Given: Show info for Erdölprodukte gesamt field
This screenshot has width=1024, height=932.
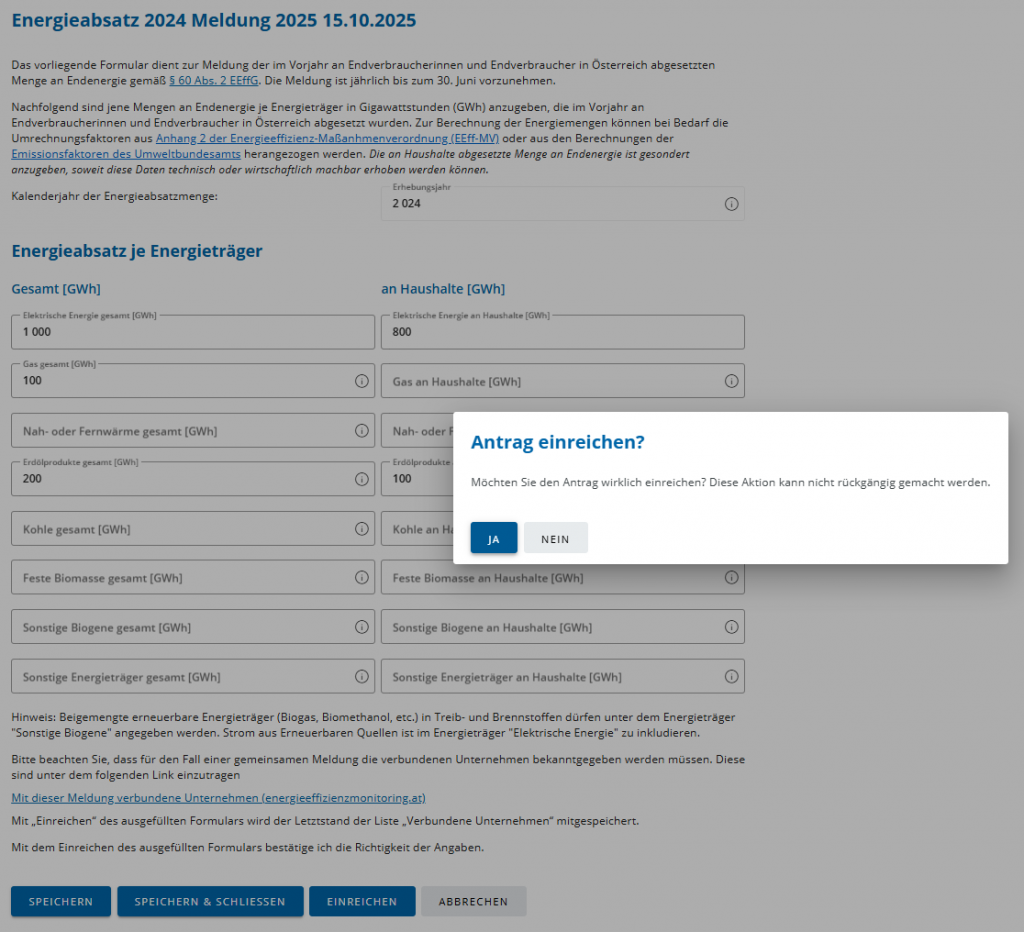Looking at the screenshot, I should [361, 479].
